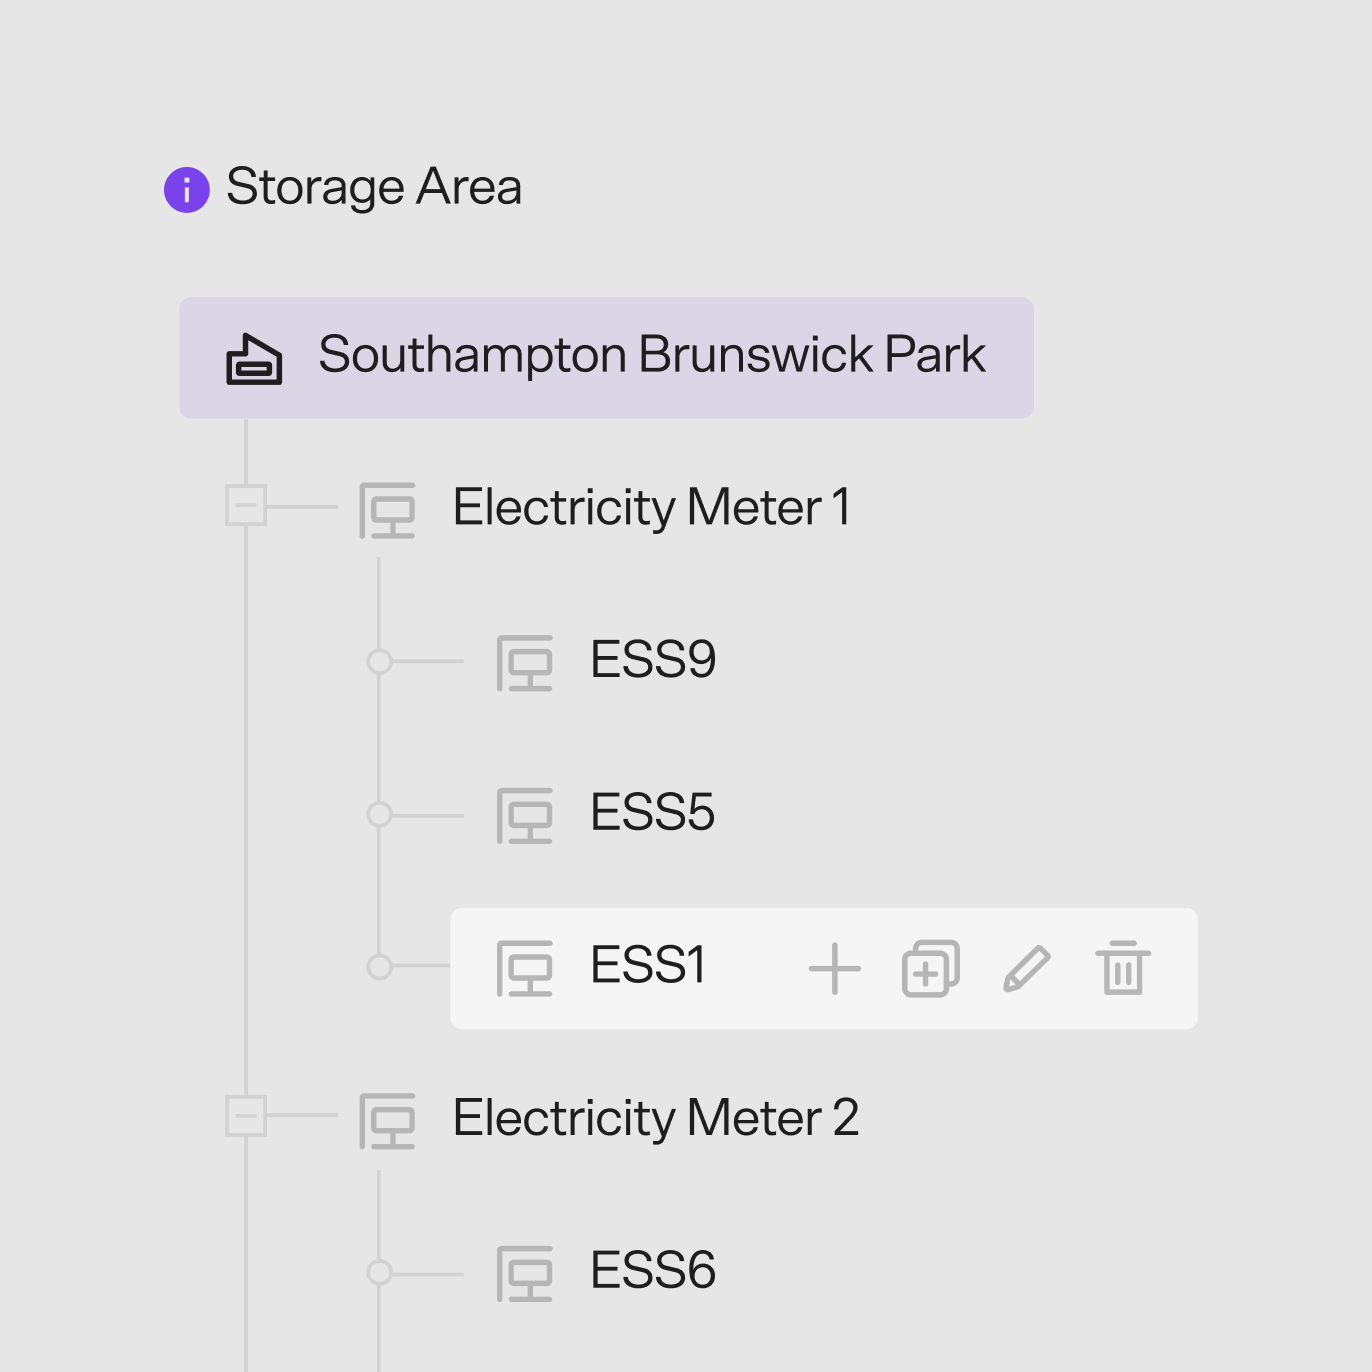
Task: Click the device icon next to ESS5
Action: tap(525, 816)
